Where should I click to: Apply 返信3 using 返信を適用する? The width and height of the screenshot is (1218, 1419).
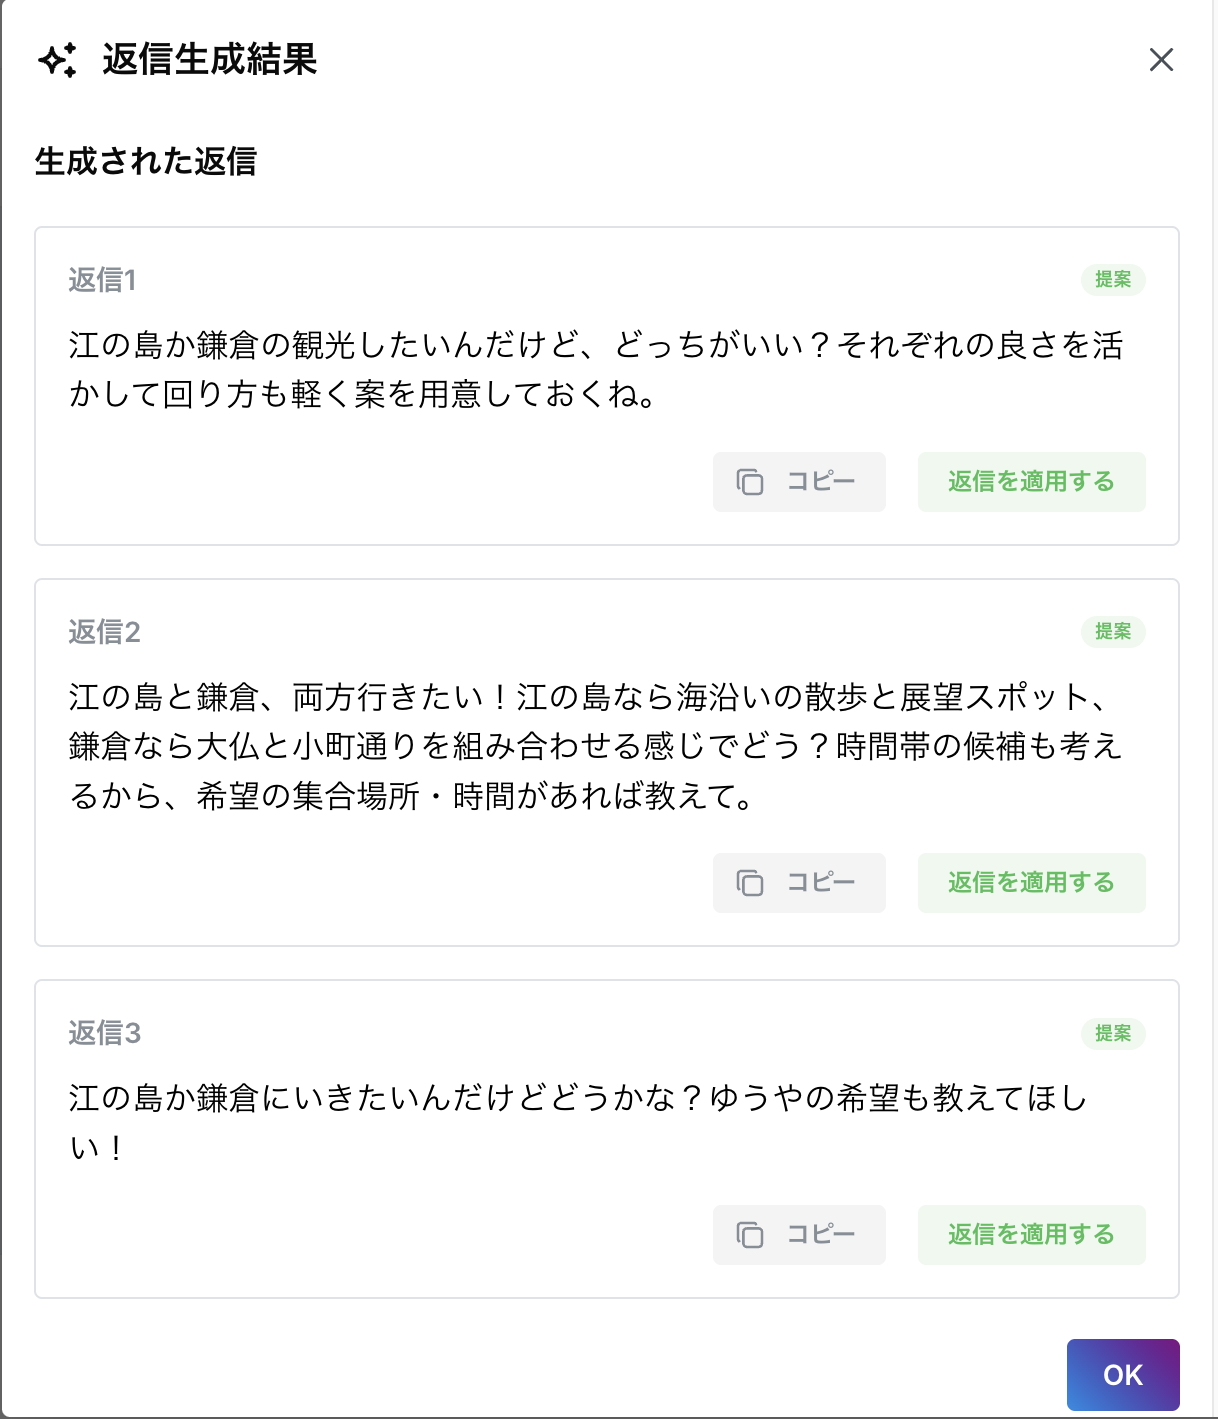[1031, 1235]
